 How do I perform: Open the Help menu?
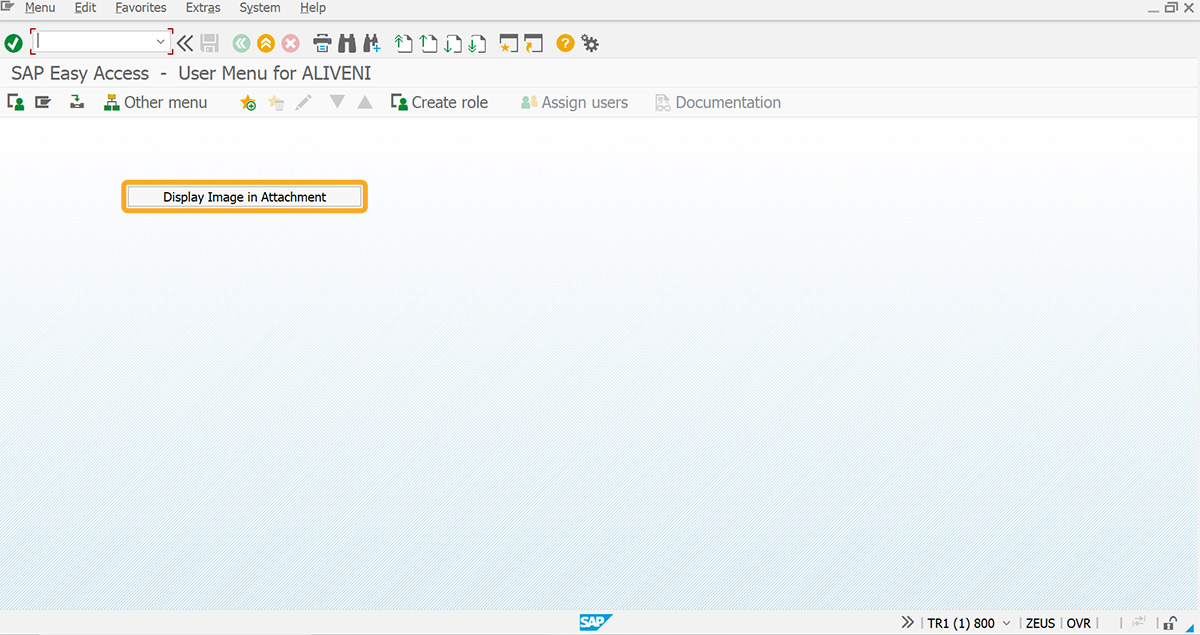point(313,8)
